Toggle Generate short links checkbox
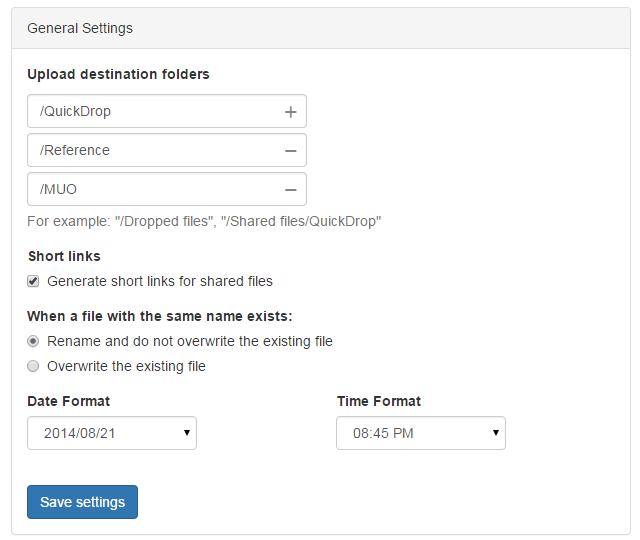This screenshot has width=640, height=540. point(34,281)
